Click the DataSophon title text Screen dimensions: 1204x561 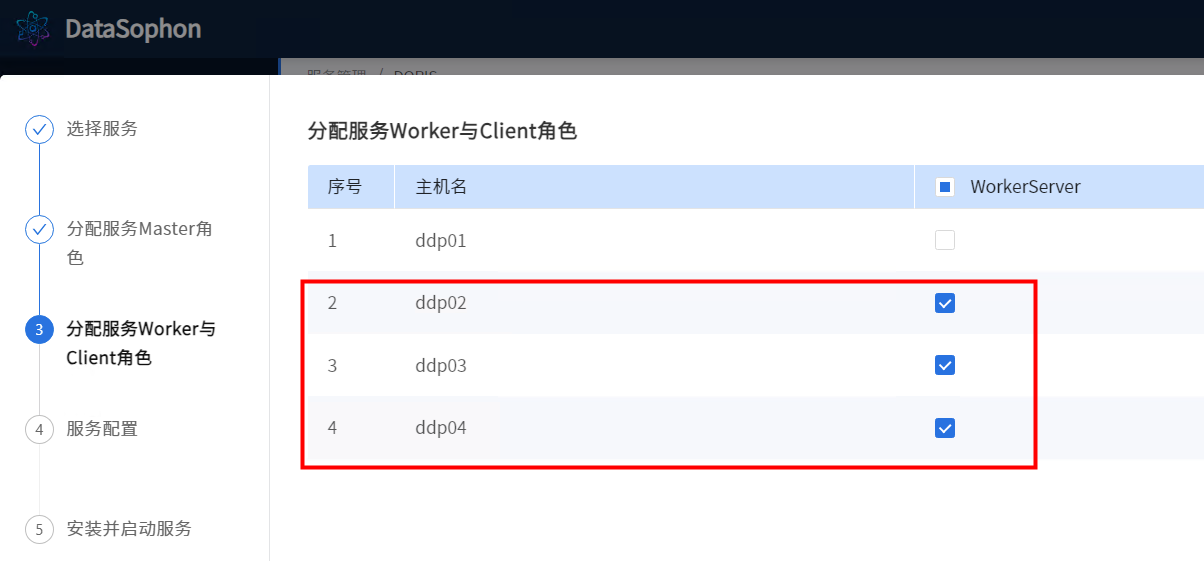tap(133, 29)
